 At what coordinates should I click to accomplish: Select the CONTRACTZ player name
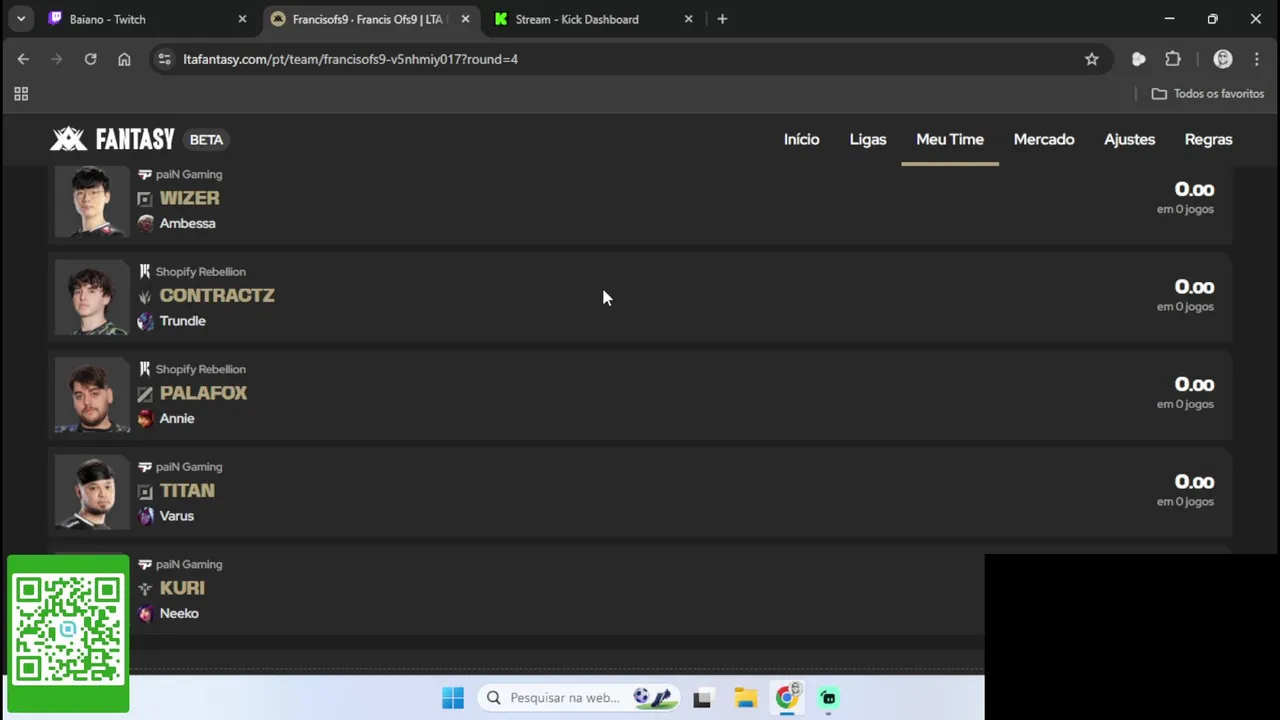pos(217,296)
